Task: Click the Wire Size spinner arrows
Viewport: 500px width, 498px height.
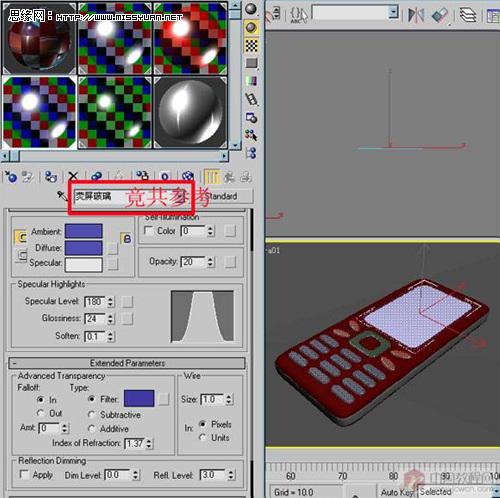Action: coord(229,399)
